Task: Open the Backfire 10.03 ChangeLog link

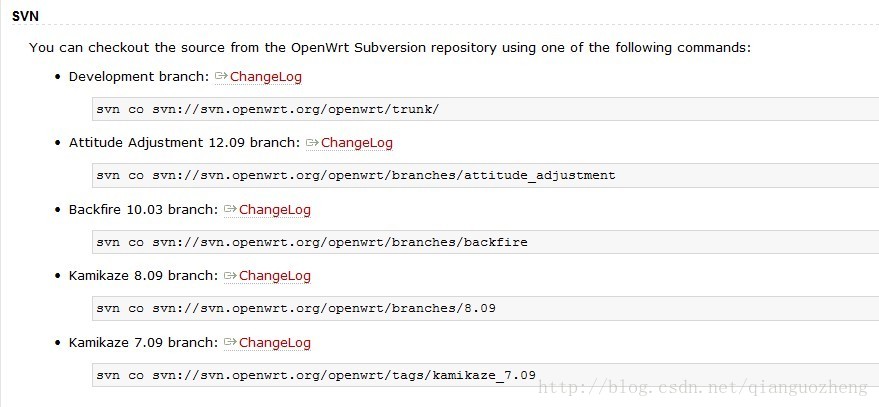Action: [x=275, y=210]
